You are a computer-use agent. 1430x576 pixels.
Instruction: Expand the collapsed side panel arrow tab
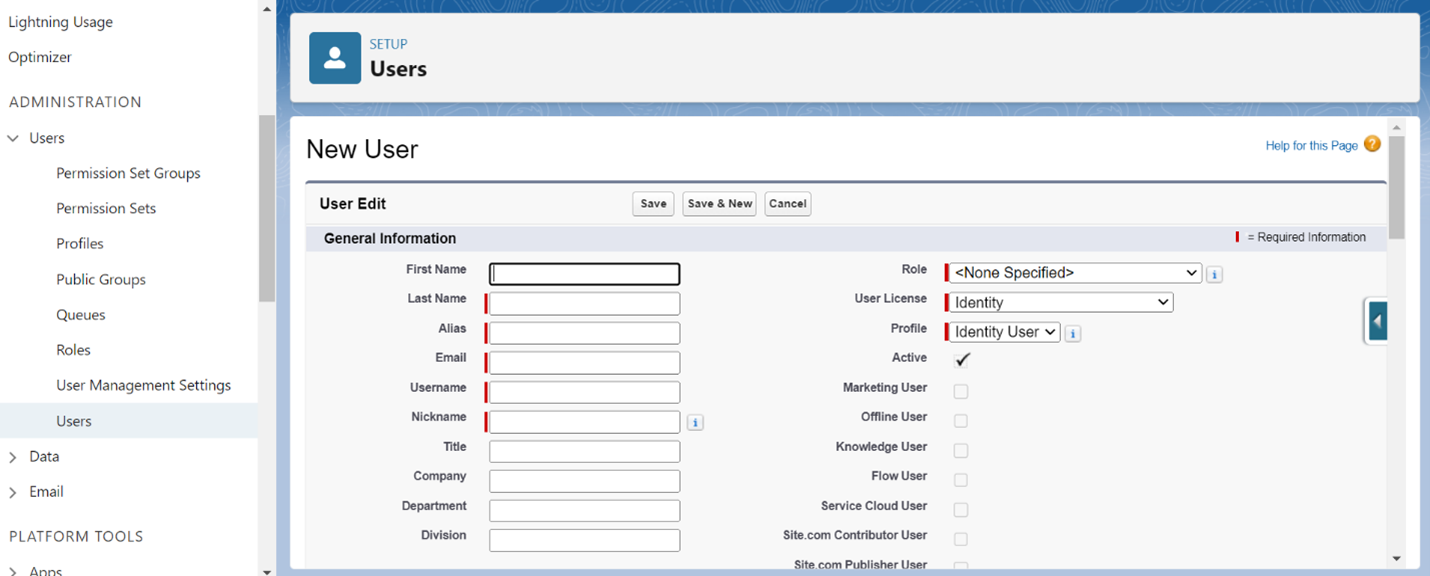1377,322
